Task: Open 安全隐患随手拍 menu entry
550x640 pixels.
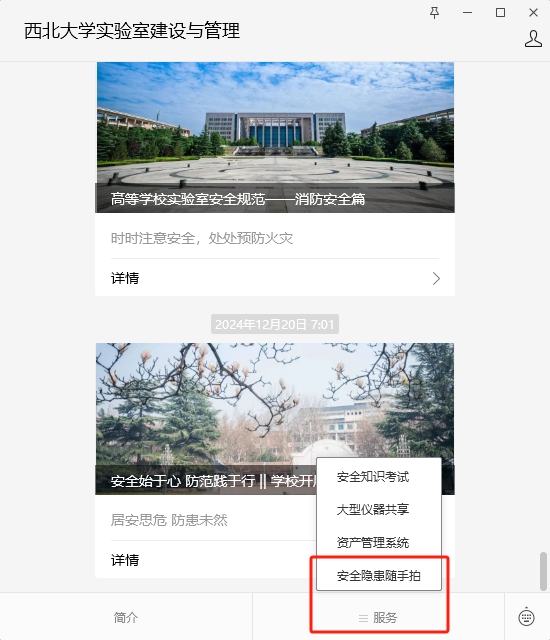Action: pos(379,576)
